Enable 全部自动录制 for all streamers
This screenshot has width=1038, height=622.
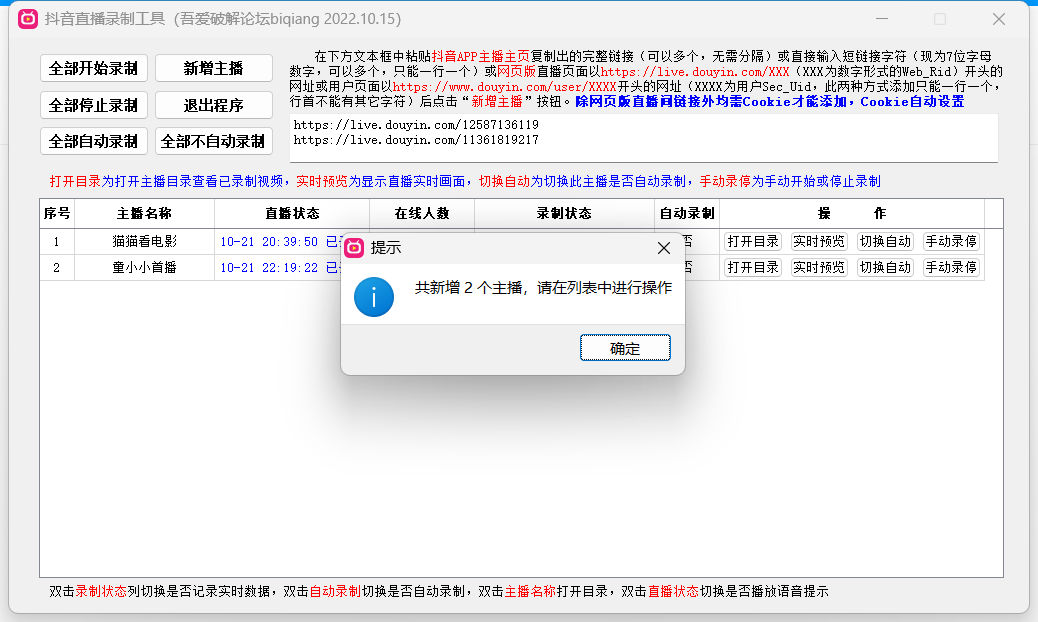point(93,141)
